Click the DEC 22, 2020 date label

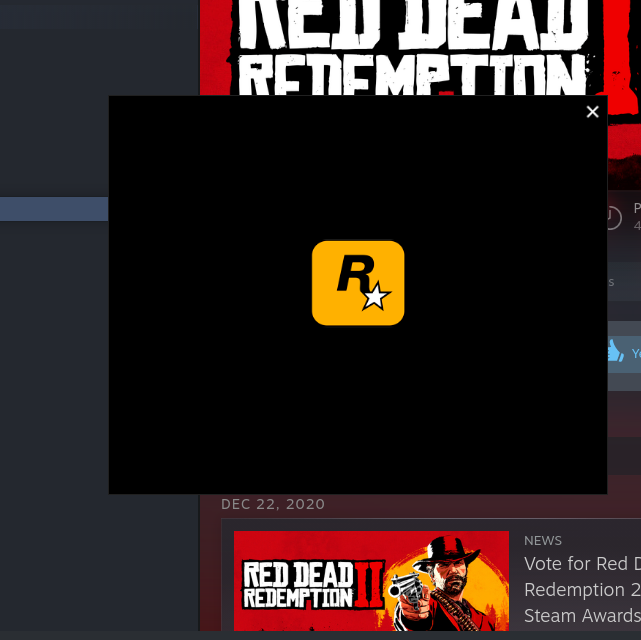tap(273, 504)
